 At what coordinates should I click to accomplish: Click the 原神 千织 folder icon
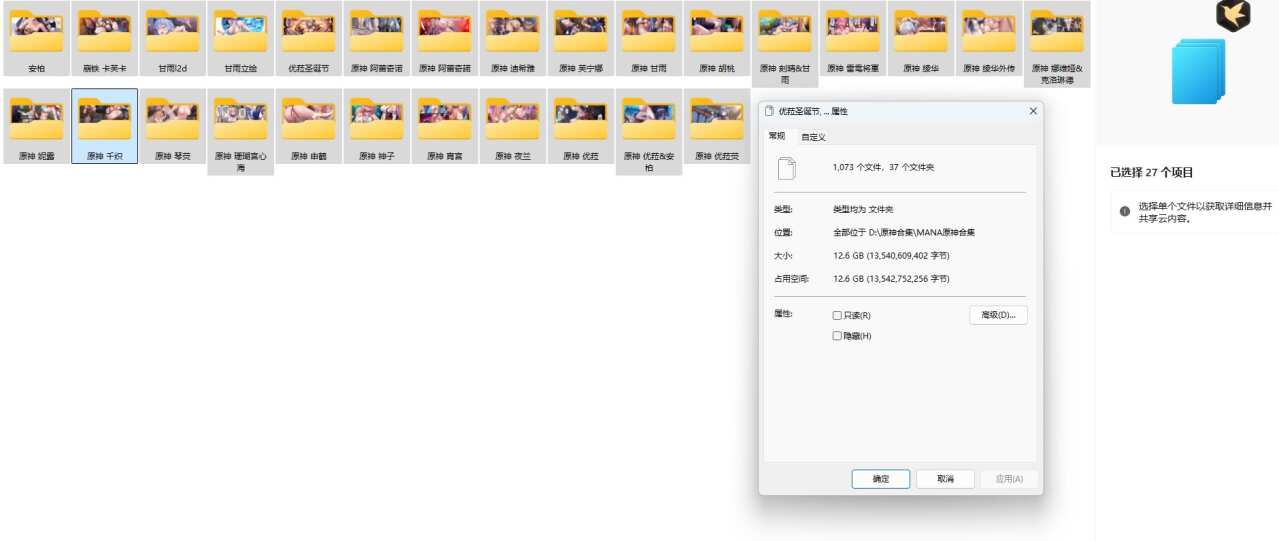(104, 119)
